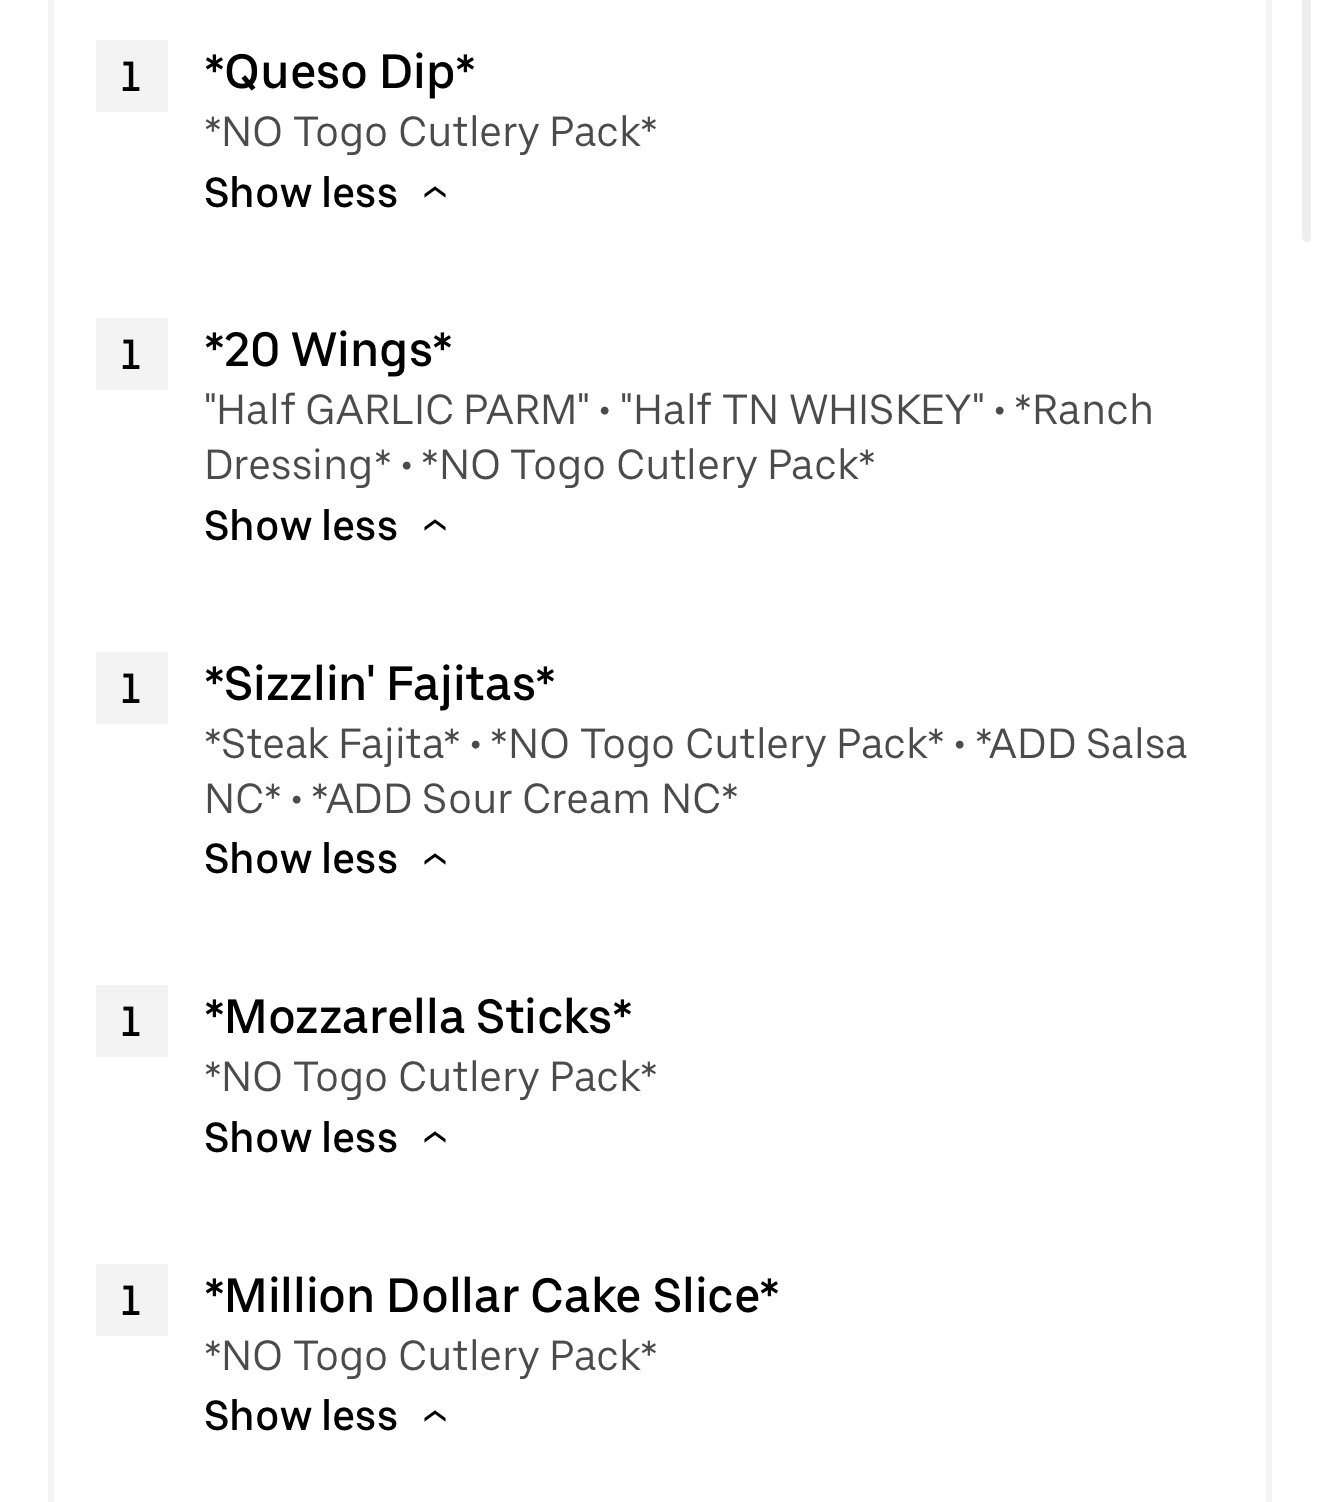
Task: Click Show less below Million Dollar Cake Slice
Action: tap(301, 1416)
